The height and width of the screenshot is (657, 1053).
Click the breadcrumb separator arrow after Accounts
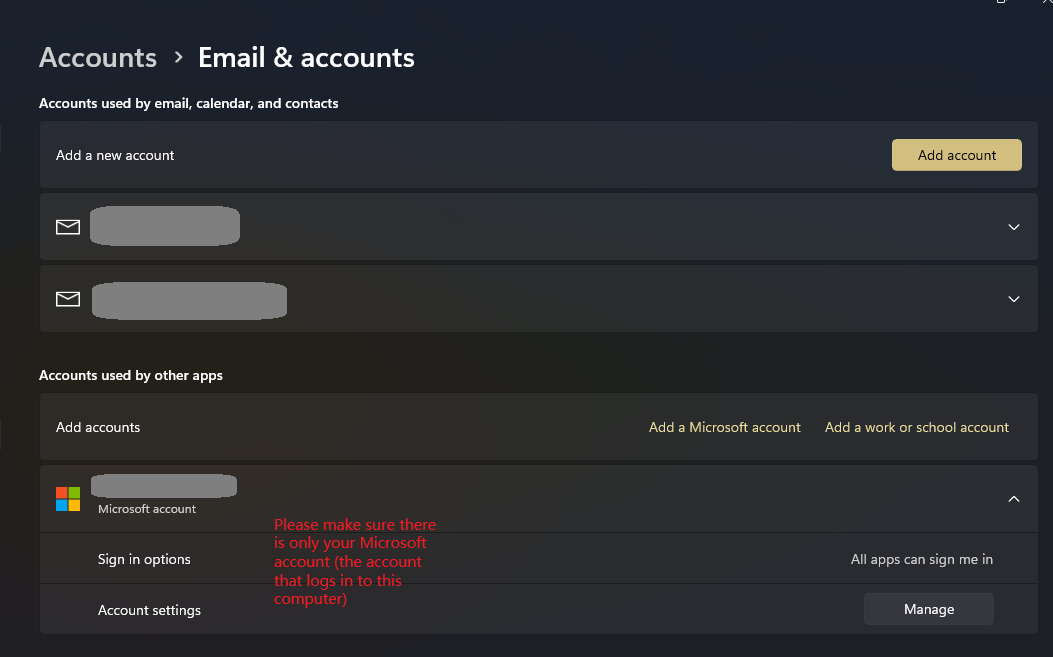click(177, 57)
